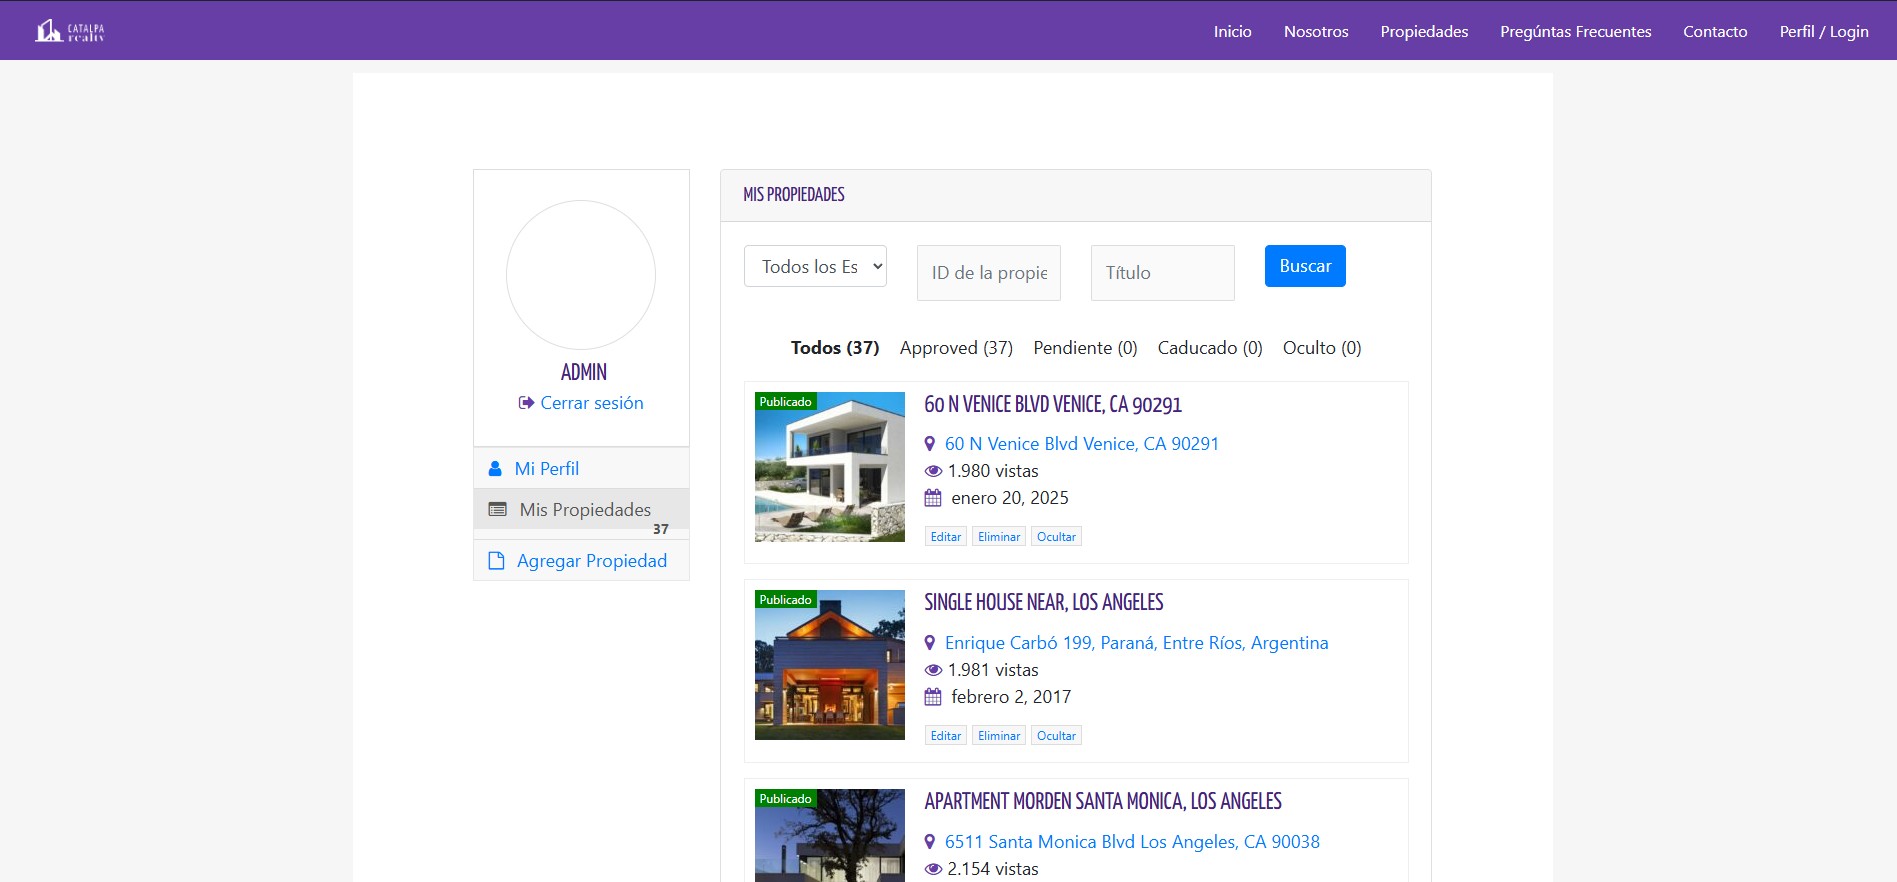The height and width of the screenshot is (882, 1897).
Task: Click the MIS PROPIEDADES panel heading
Action: (x=794, y=195)
